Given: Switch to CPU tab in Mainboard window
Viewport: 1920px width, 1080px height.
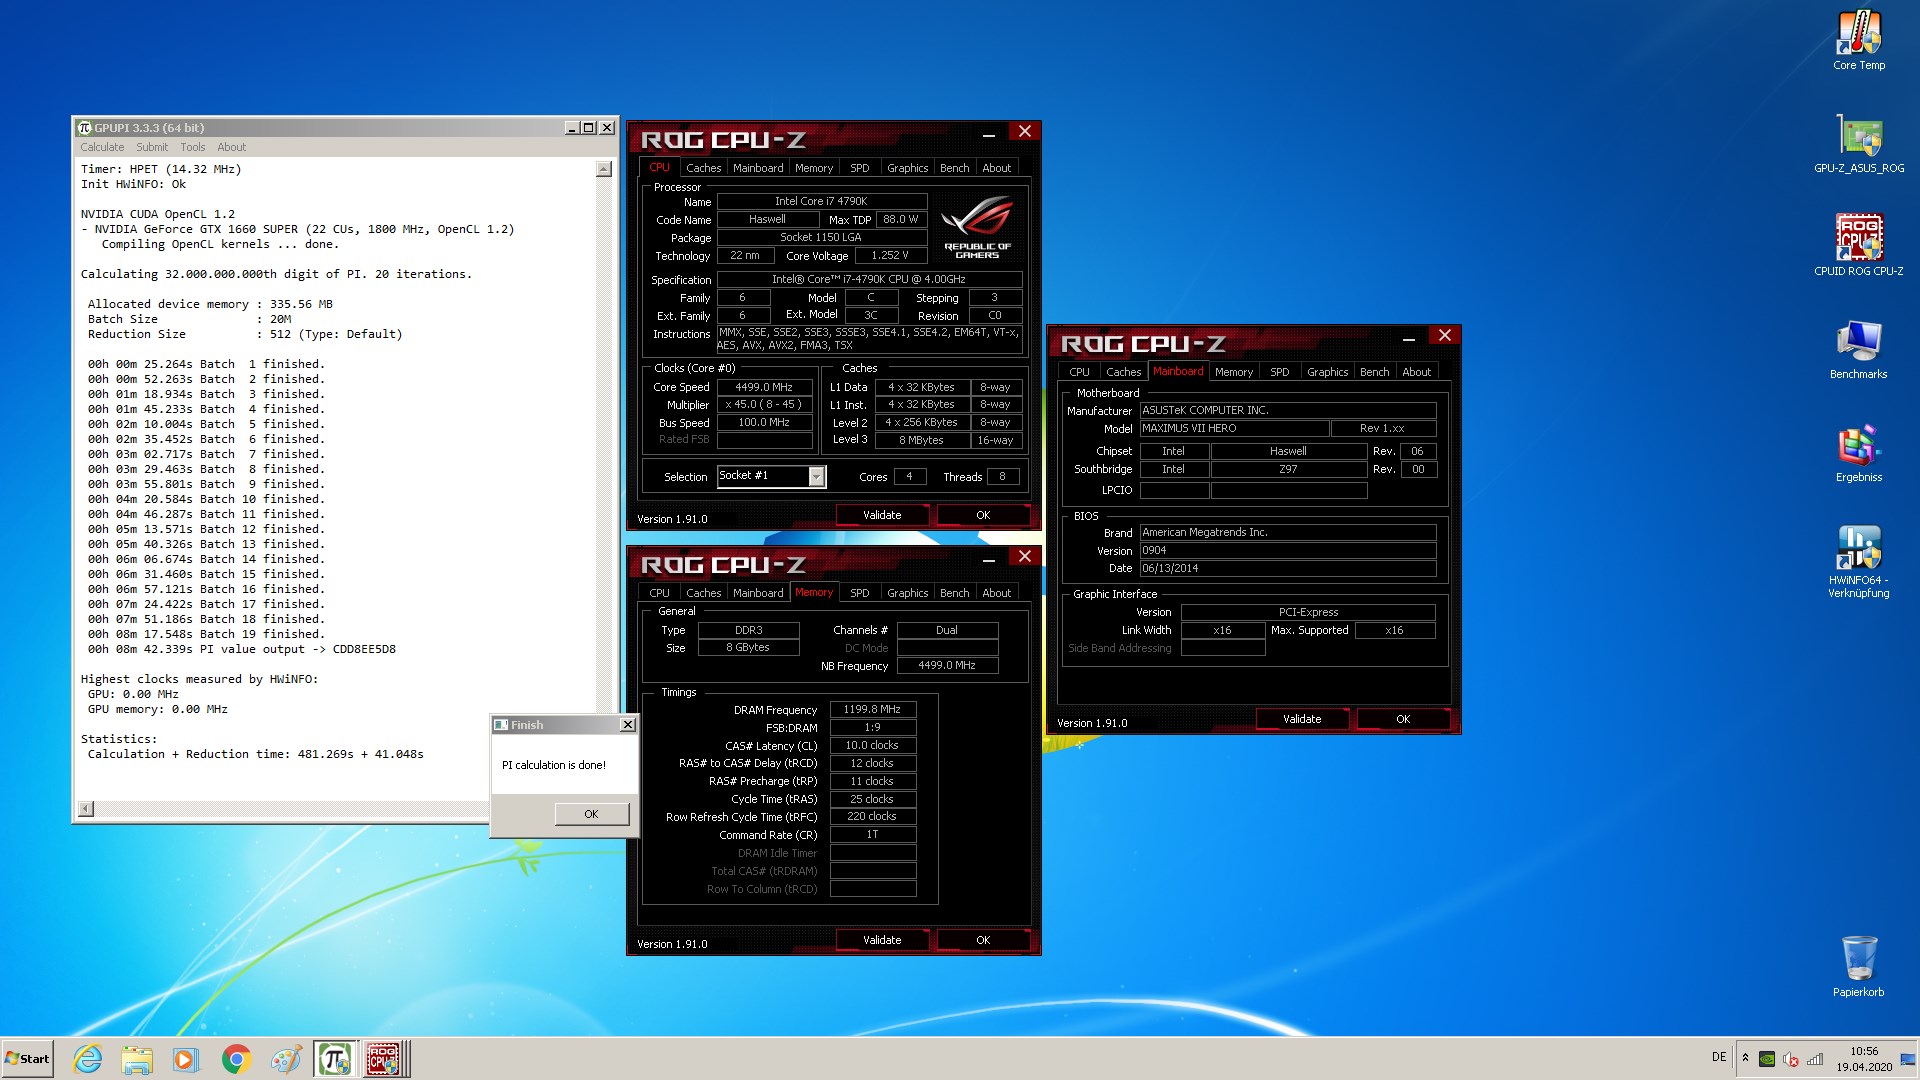Looking at the screenshot, I should [1079, 372].
